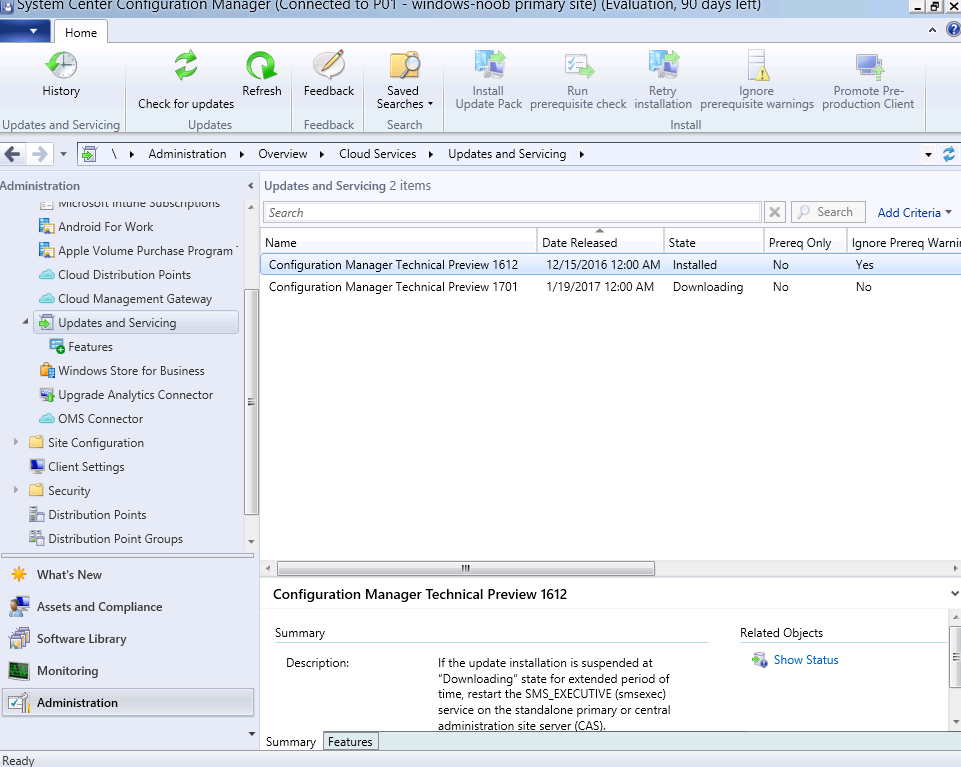
Task: Go back using the navigation arrow
Action: 13,154
